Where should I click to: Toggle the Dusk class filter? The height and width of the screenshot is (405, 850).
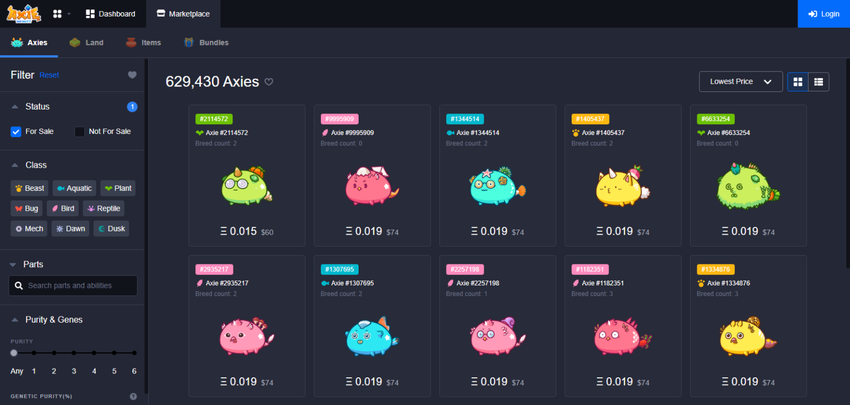[111, 229]
